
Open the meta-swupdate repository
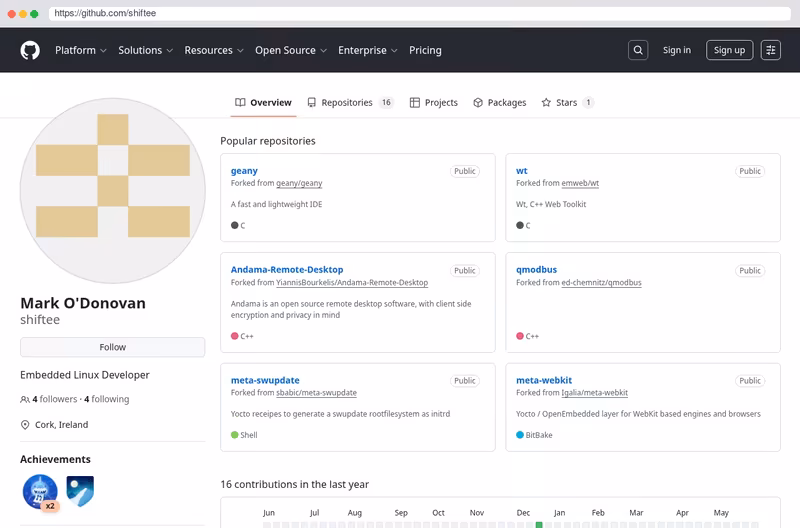tap(265, 380)
